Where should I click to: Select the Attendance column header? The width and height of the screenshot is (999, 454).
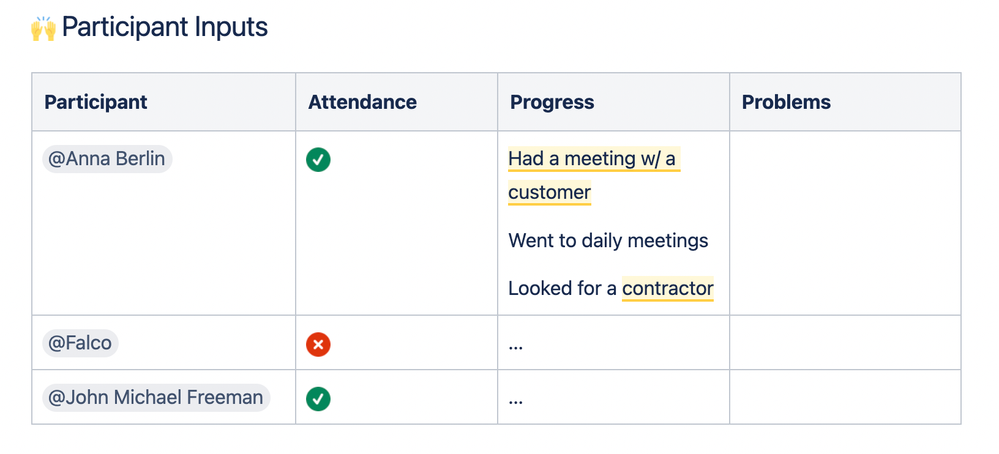click(x=362, y=102)
